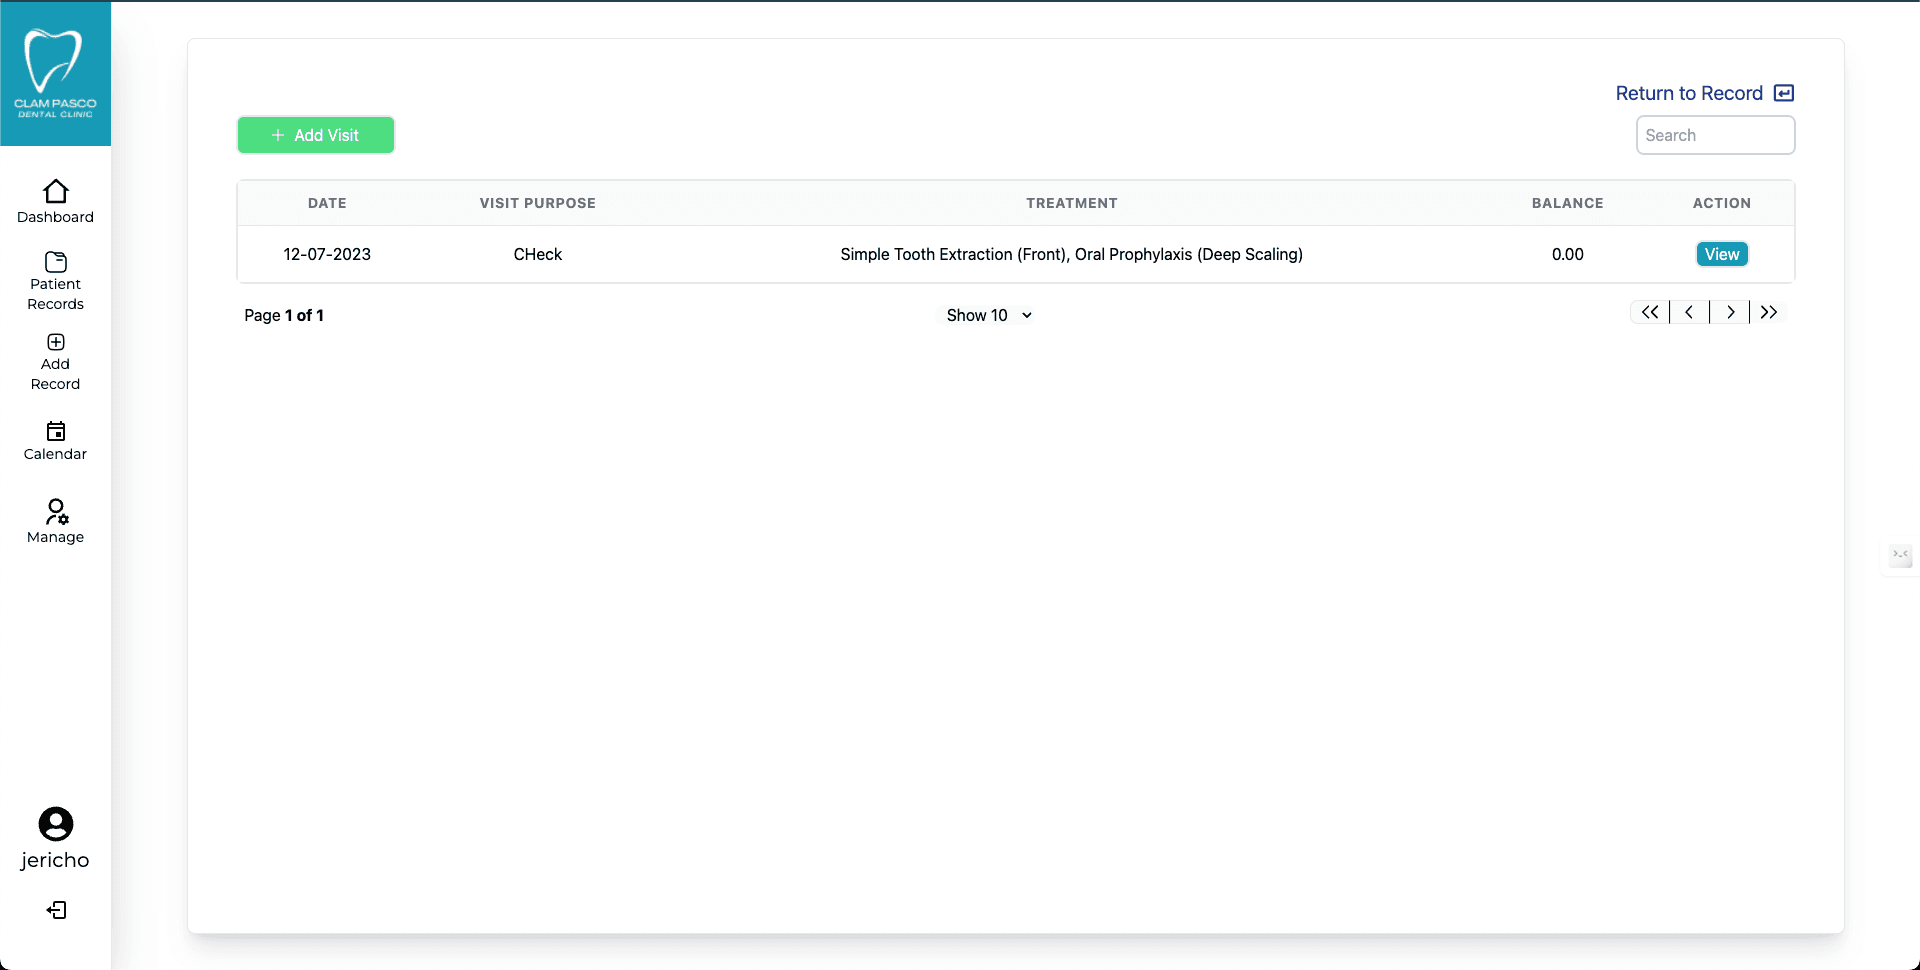1920x970 pixels.
Task: Open Return to Record link
Action: (1689, 92)
